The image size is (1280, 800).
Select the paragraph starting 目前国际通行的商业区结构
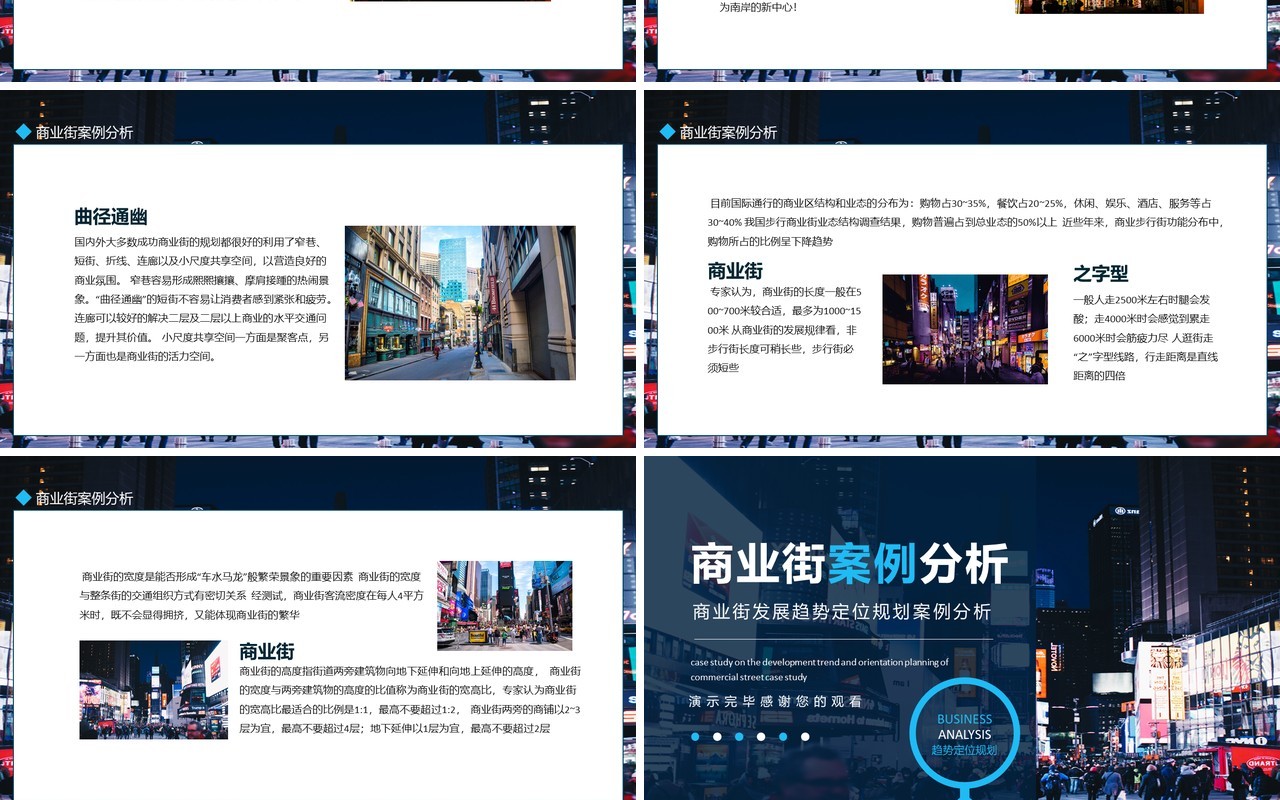(966, 222)
